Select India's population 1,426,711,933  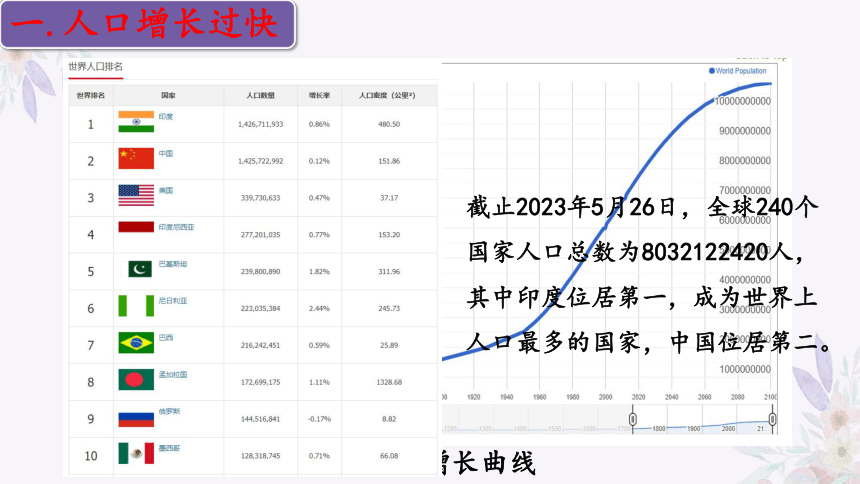(x=261, y=125)
